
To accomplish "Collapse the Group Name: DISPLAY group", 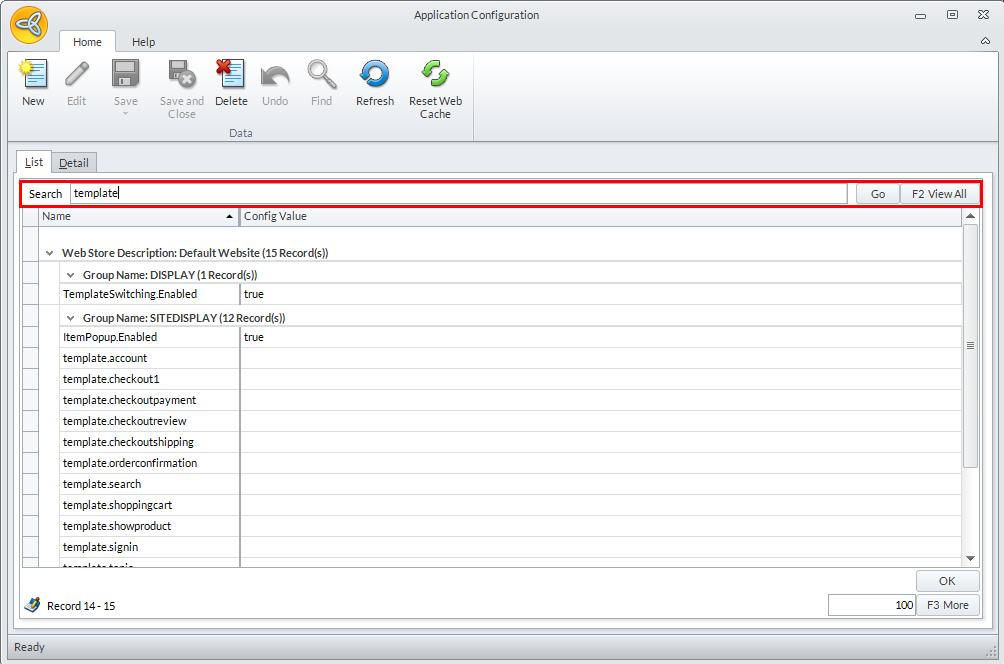I will [x=70, y=275].
